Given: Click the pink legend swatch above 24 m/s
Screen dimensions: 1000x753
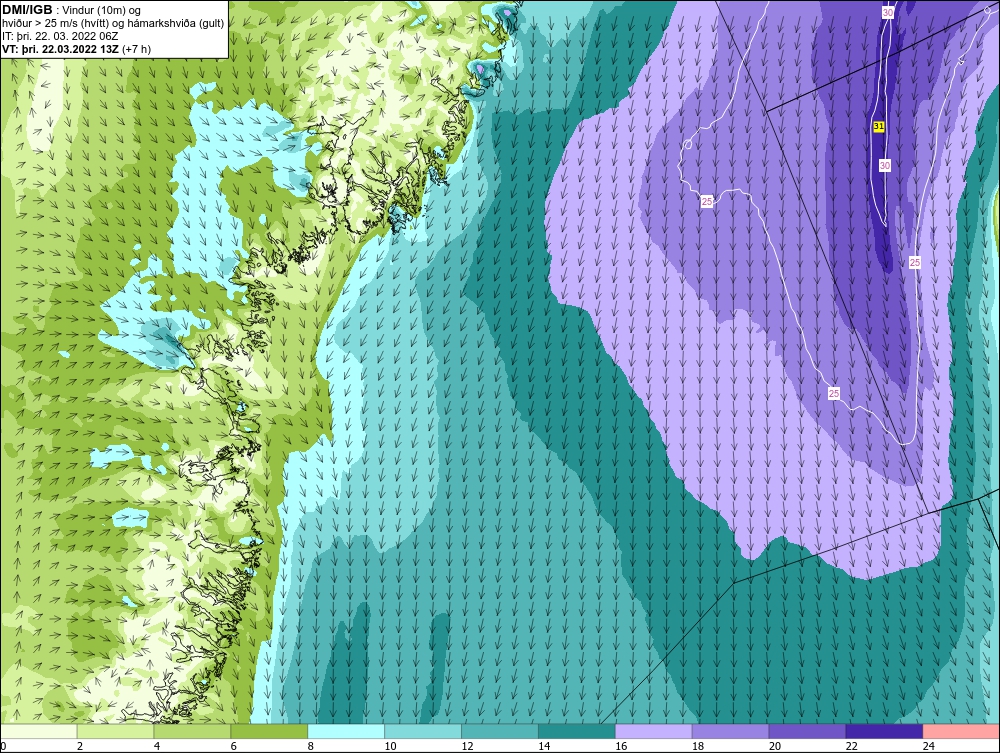Looking at the screenshot, I should (961, 731).
